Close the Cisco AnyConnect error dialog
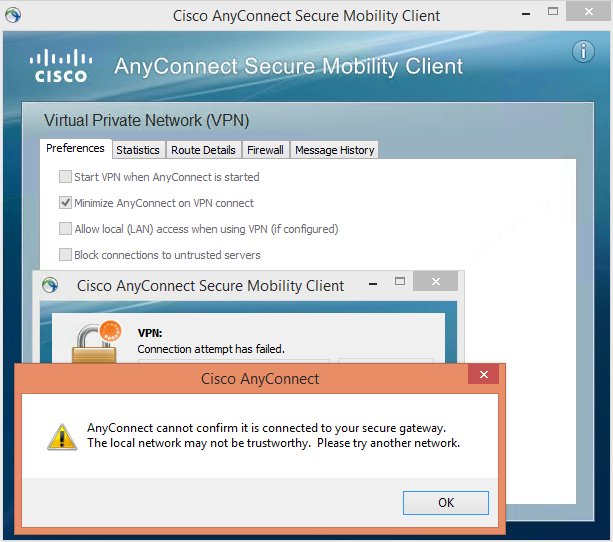613x542 pixels. (484, 374)
